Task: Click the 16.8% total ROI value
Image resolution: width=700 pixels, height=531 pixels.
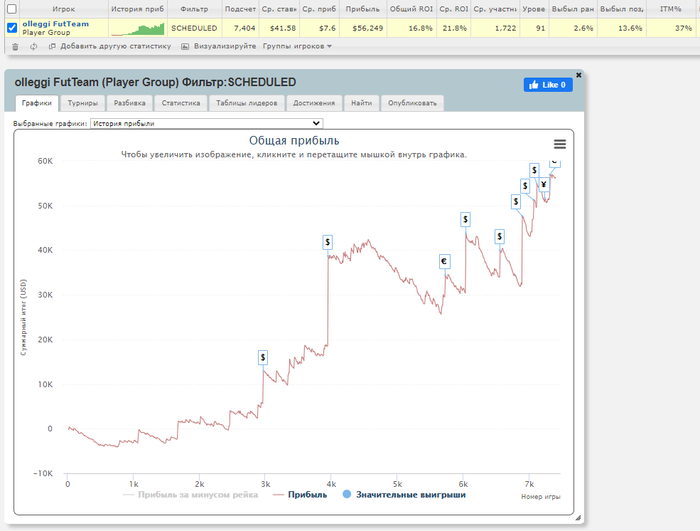Action: (x=421, y=28)
